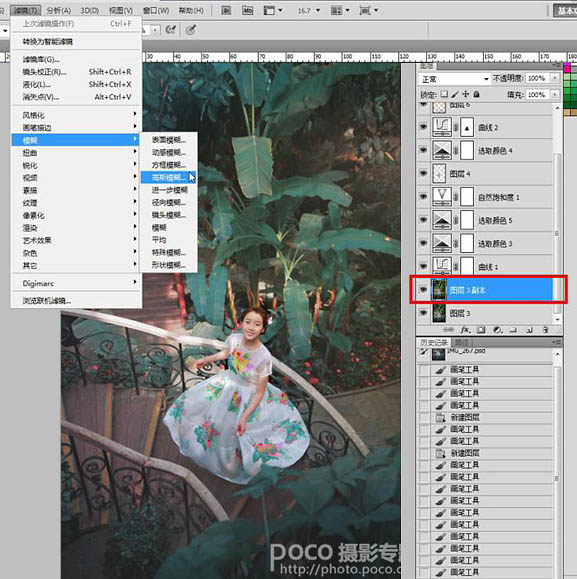Choose 动感模糊 motion blur
Screen dimensions: 577x579
tap(168, 152)
